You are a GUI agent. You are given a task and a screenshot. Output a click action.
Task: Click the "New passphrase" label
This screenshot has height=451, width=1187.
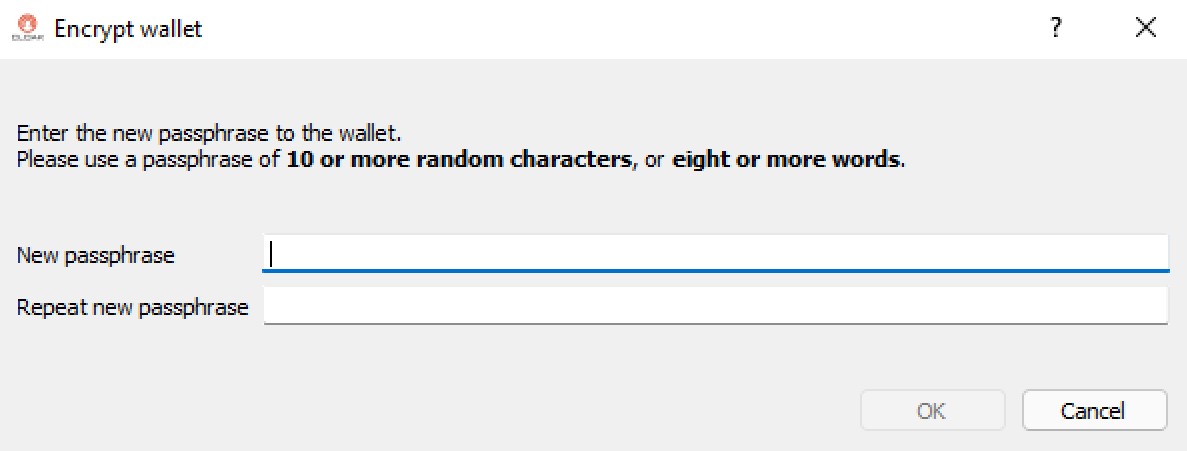coord(96,256)
